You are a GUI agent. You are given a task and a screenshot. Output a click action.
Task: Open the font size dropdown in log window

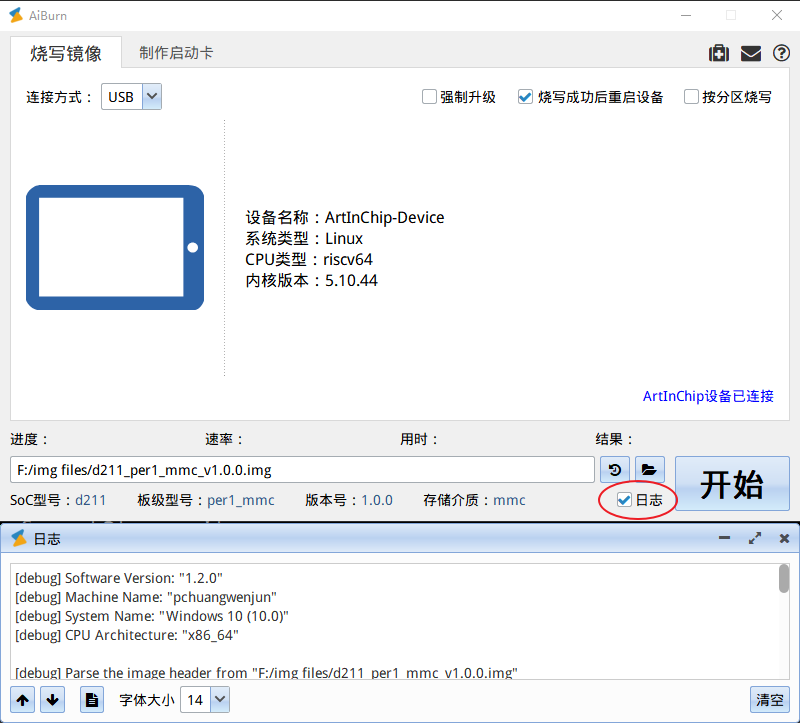tap(221, 700)
